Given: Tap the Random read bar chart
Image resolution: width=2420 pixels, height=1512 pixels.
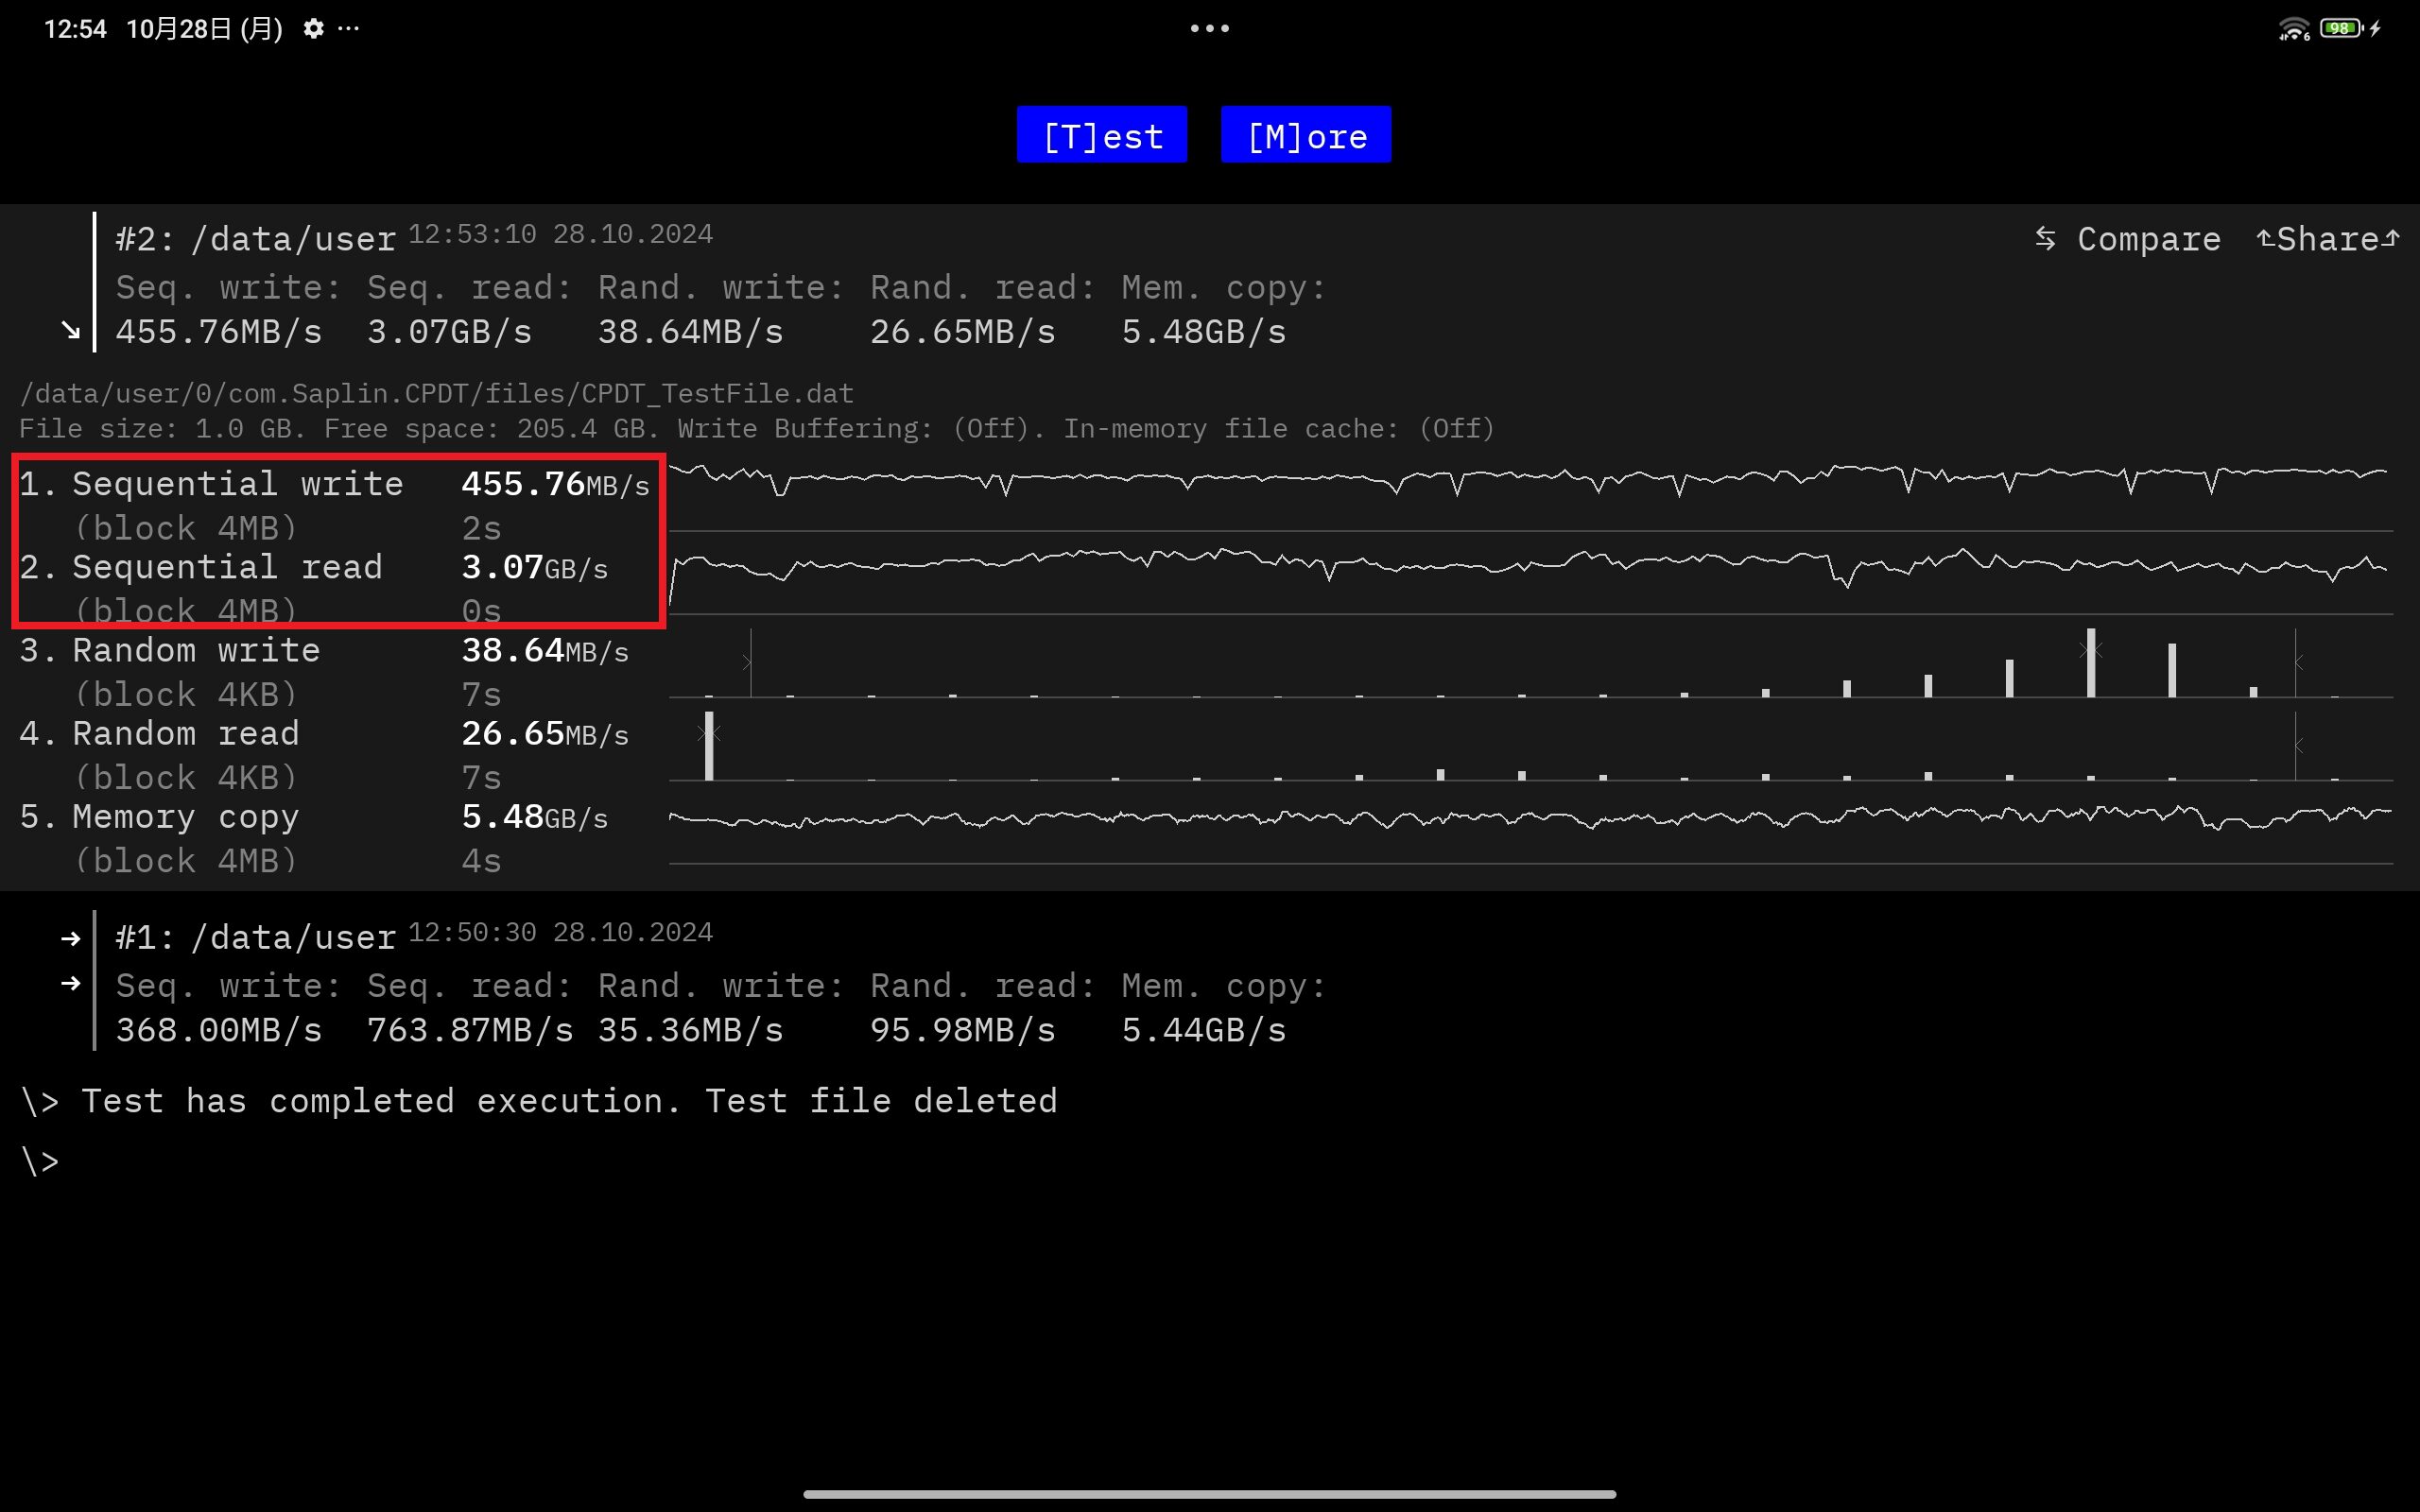Looking at the screenshot, I should click(x=1530, y=745).
